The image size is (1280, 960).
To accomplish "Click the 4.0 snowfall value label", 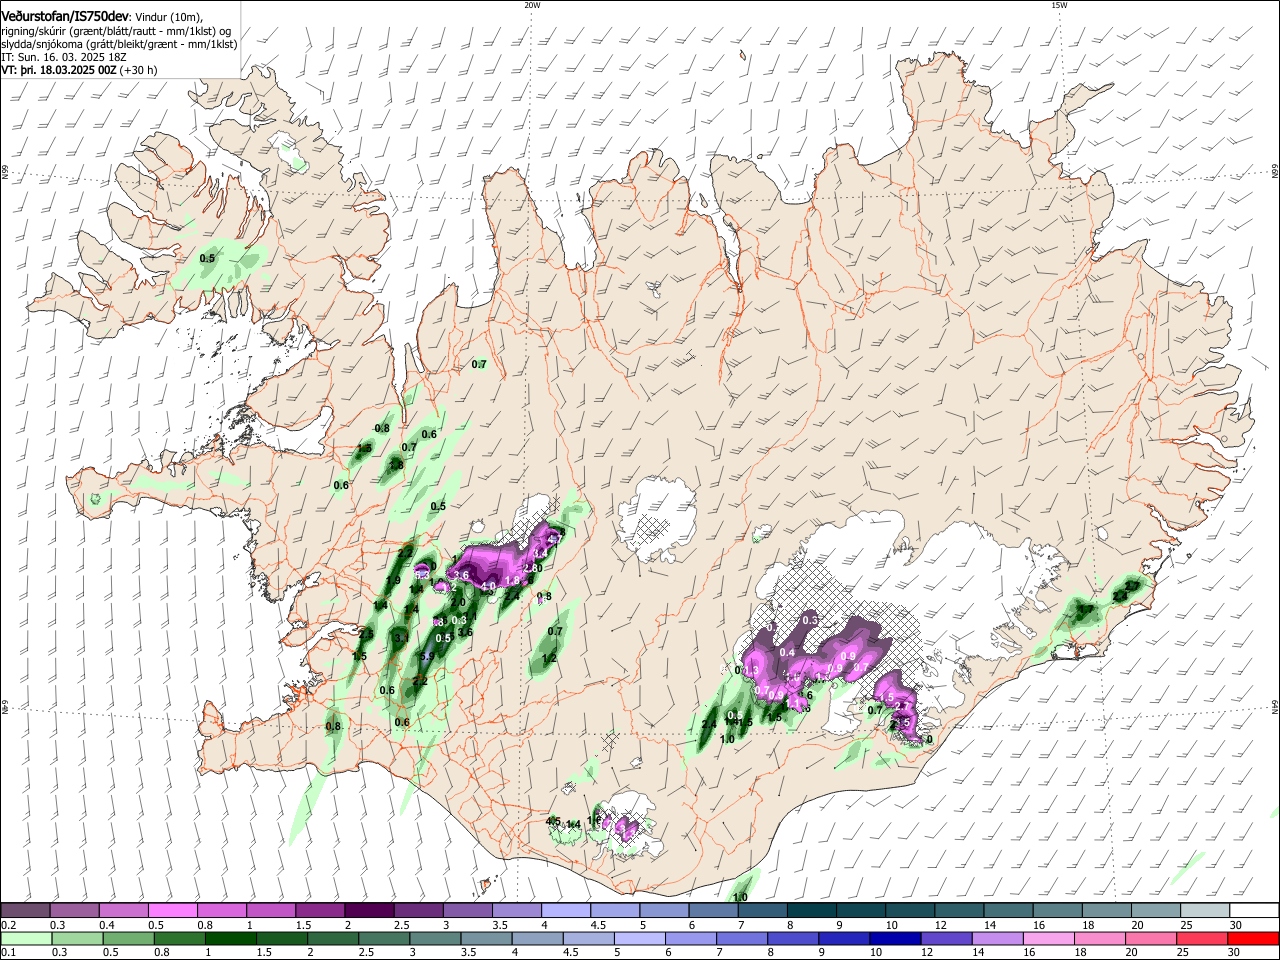I will 489,586.
